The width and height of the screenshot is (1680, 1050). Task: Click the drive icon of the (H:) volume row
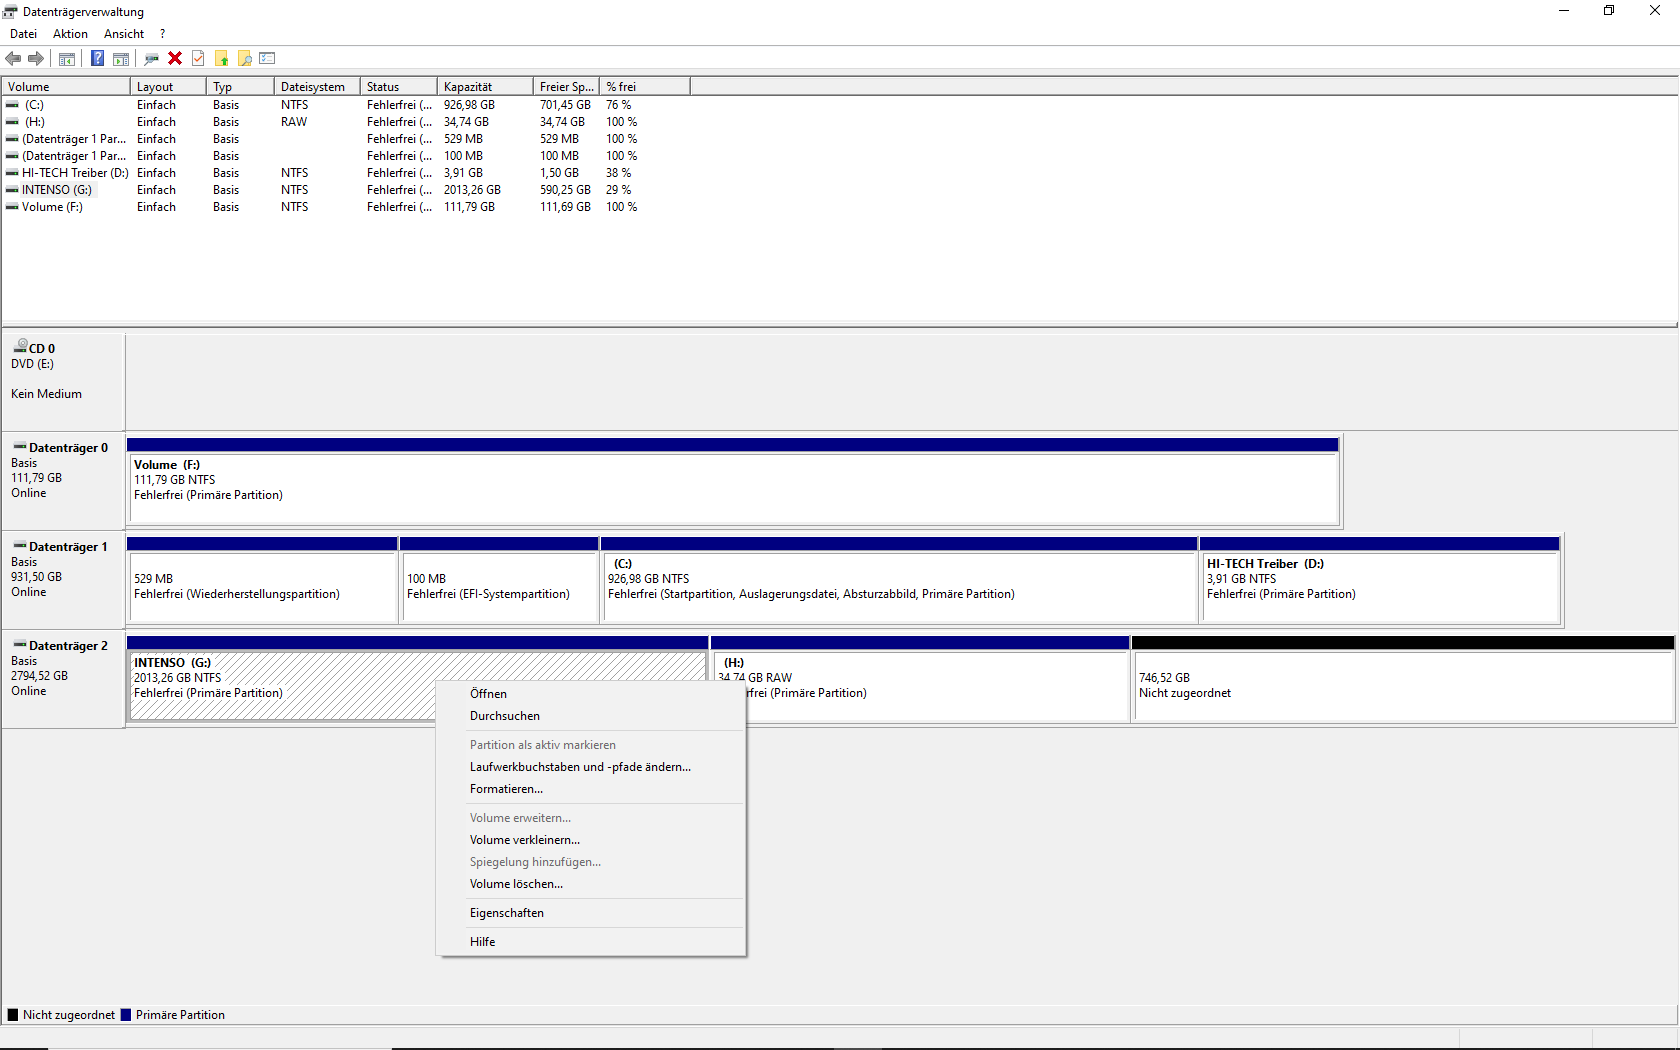click(12, 122)
